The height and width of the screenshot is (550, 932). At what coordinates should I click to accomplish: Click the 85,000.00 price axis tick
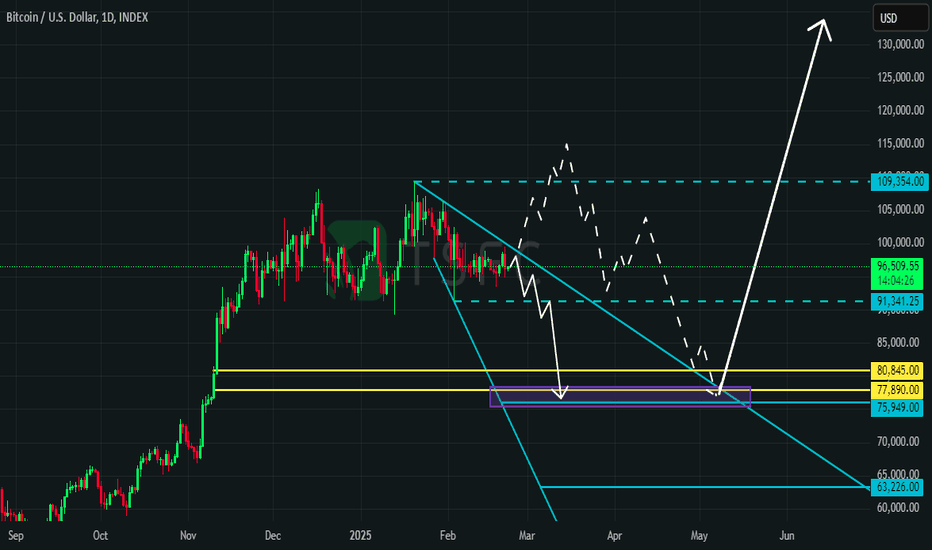tap(900, 342)
